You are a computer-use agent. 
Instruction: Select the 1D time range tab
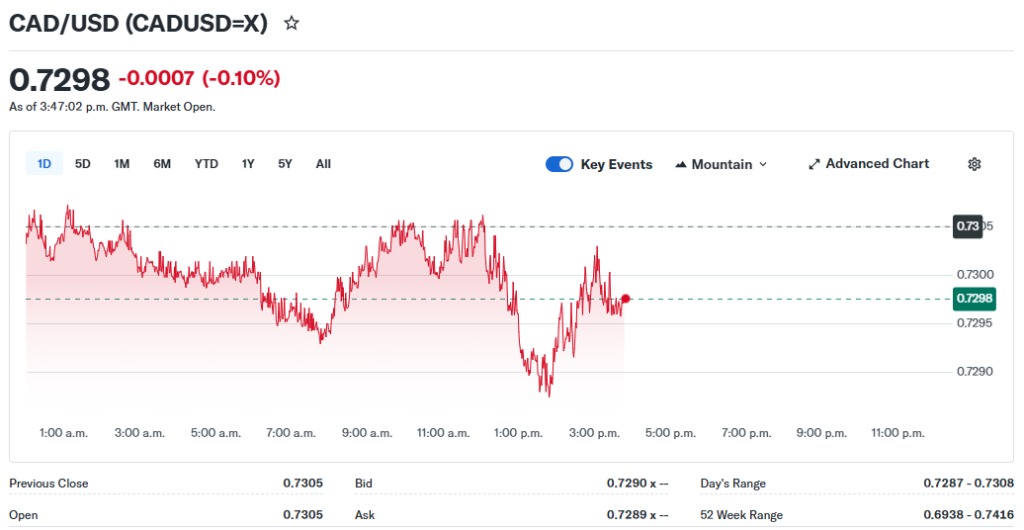tap(44, 164)
